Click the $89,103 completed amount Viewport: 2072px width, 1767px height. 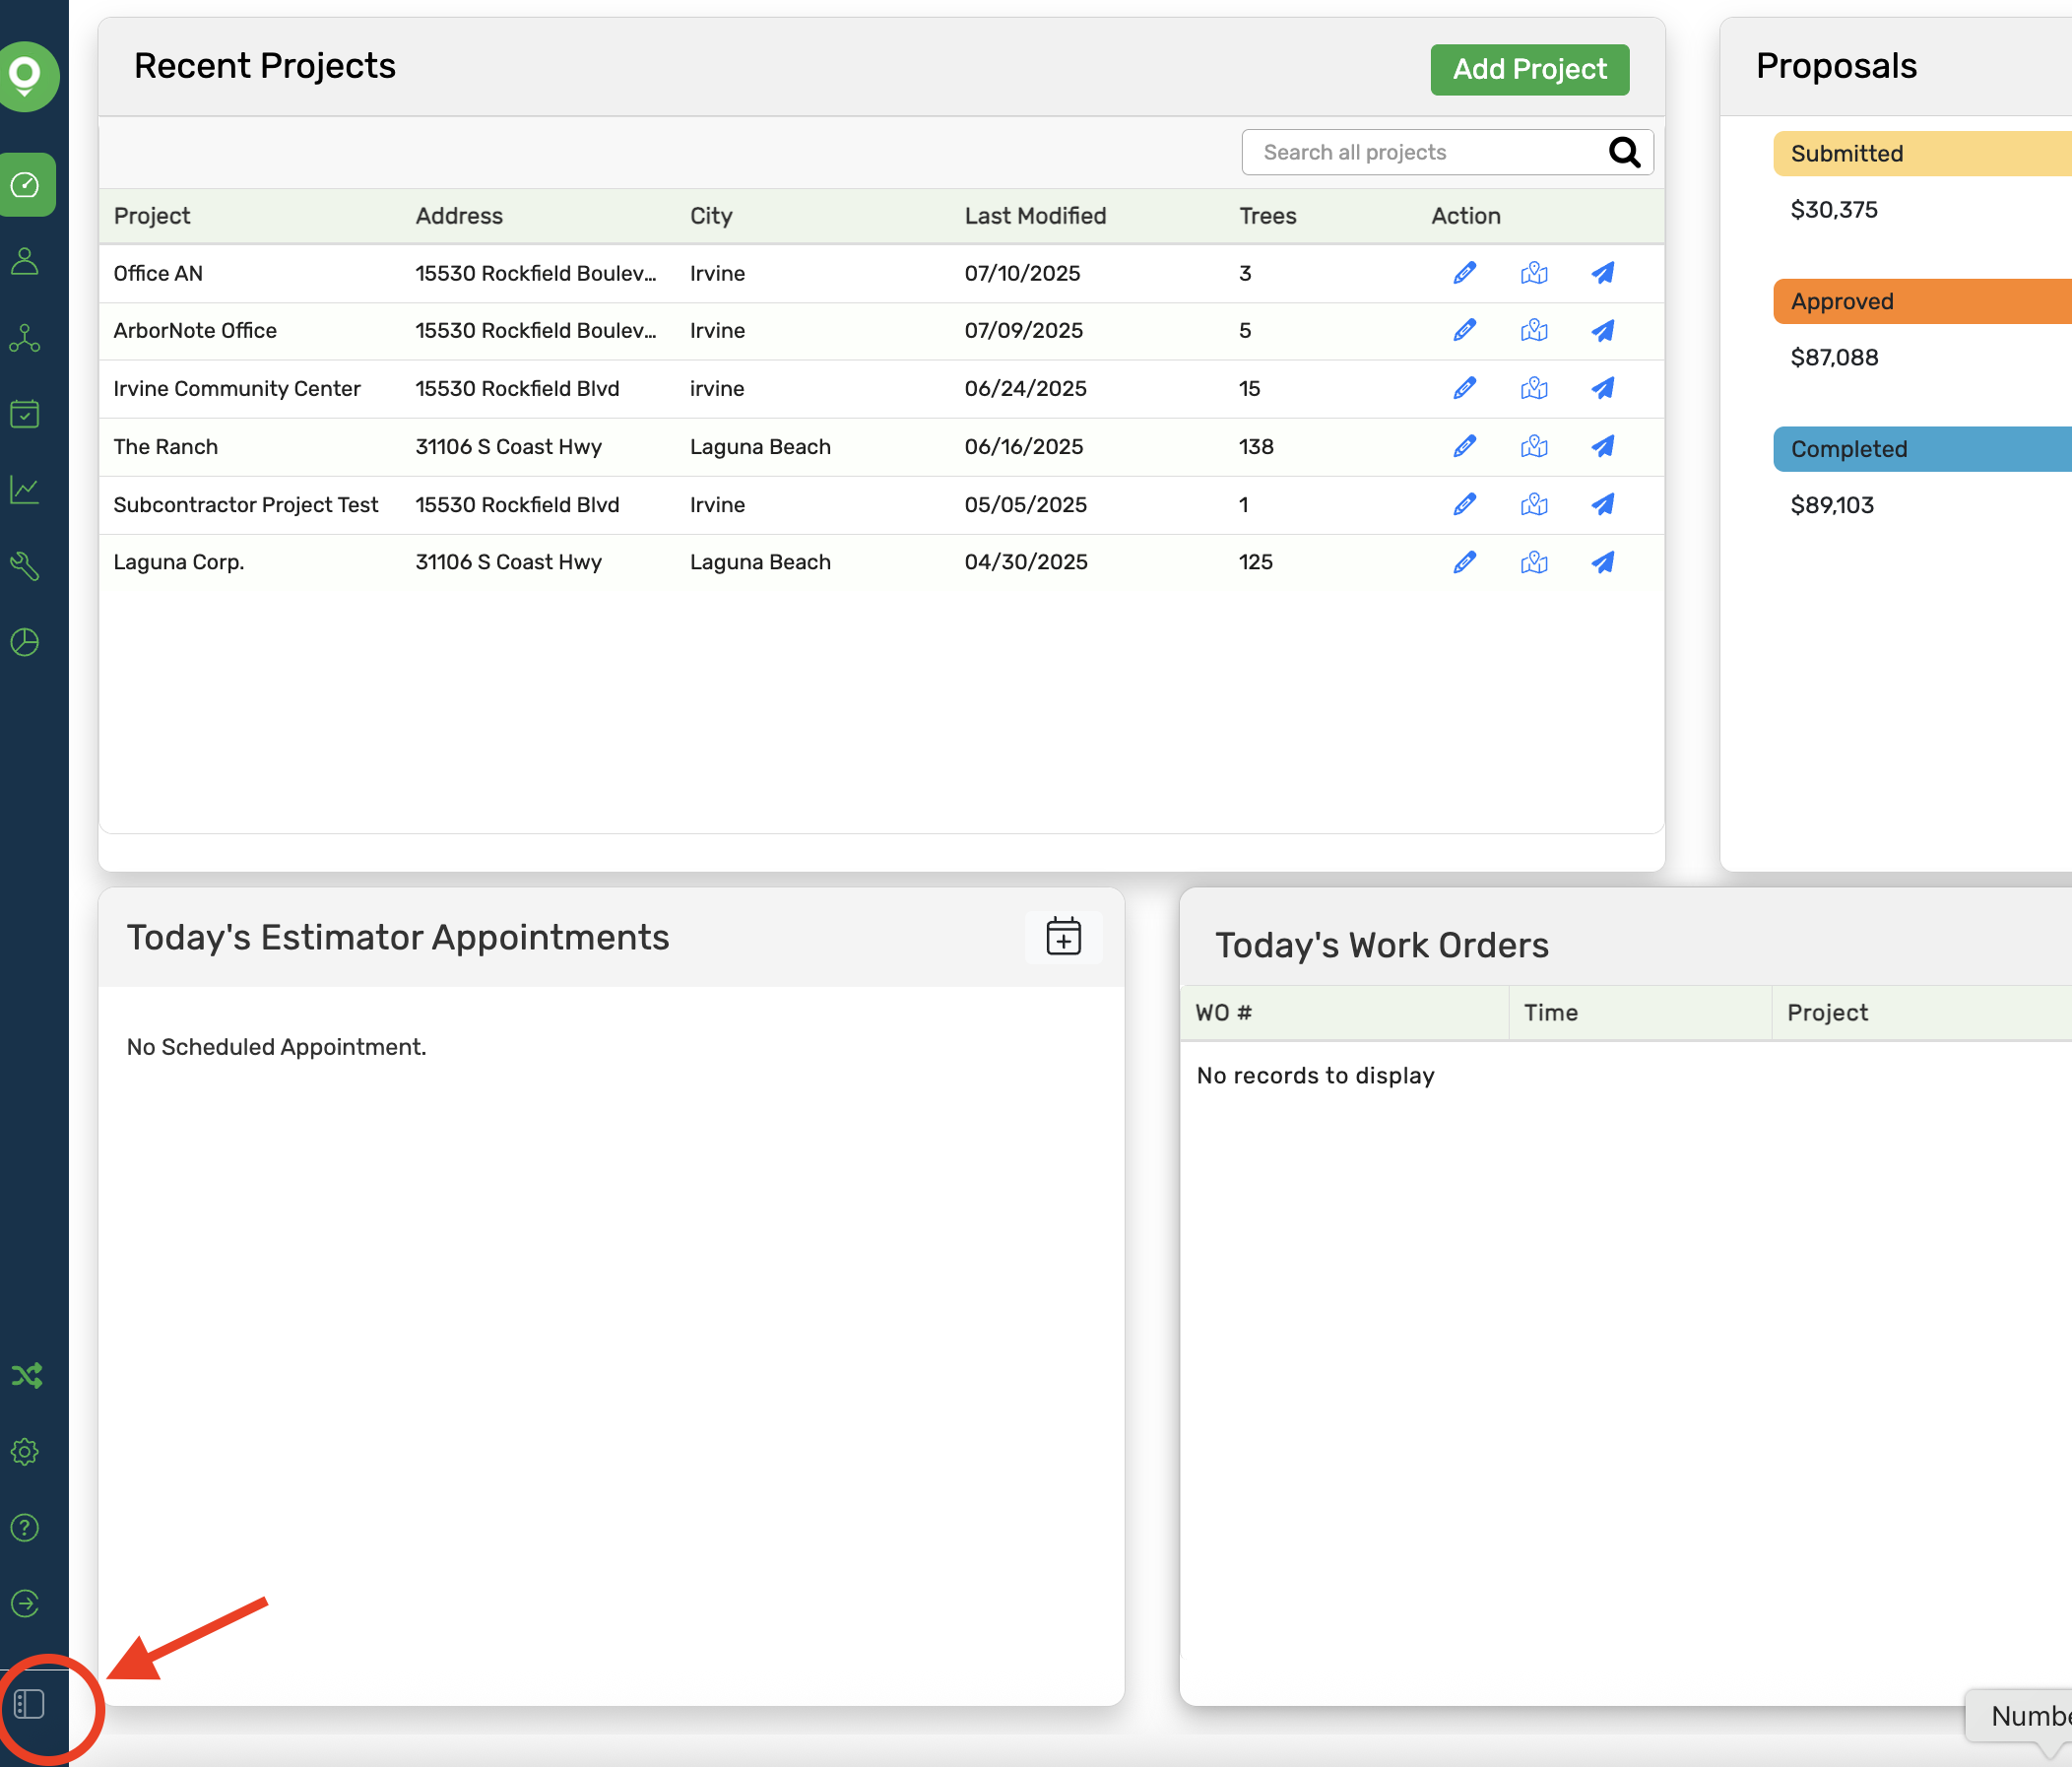1832,506
